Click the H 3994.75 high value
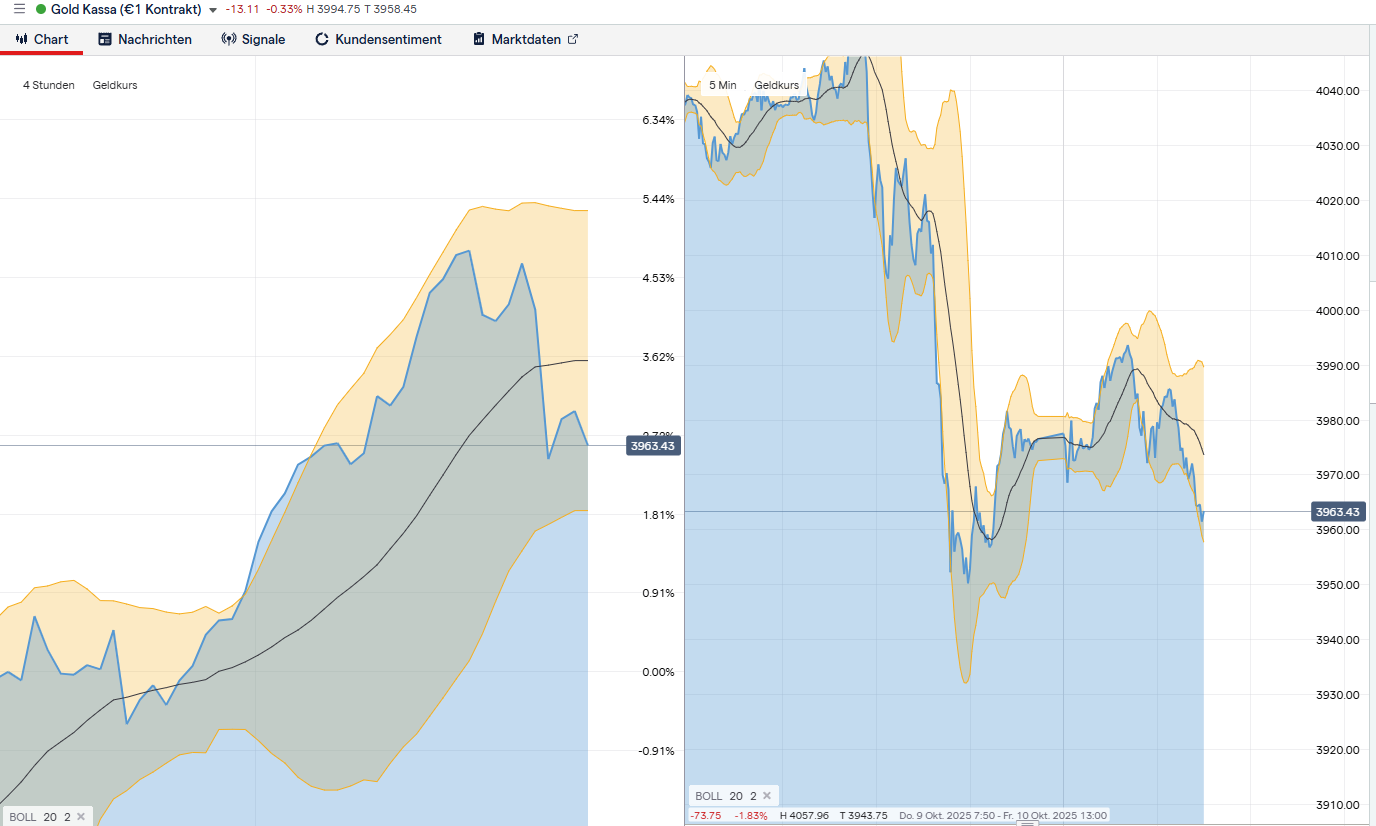Screen dimensions: 1376x826 (x=334, y=9)
